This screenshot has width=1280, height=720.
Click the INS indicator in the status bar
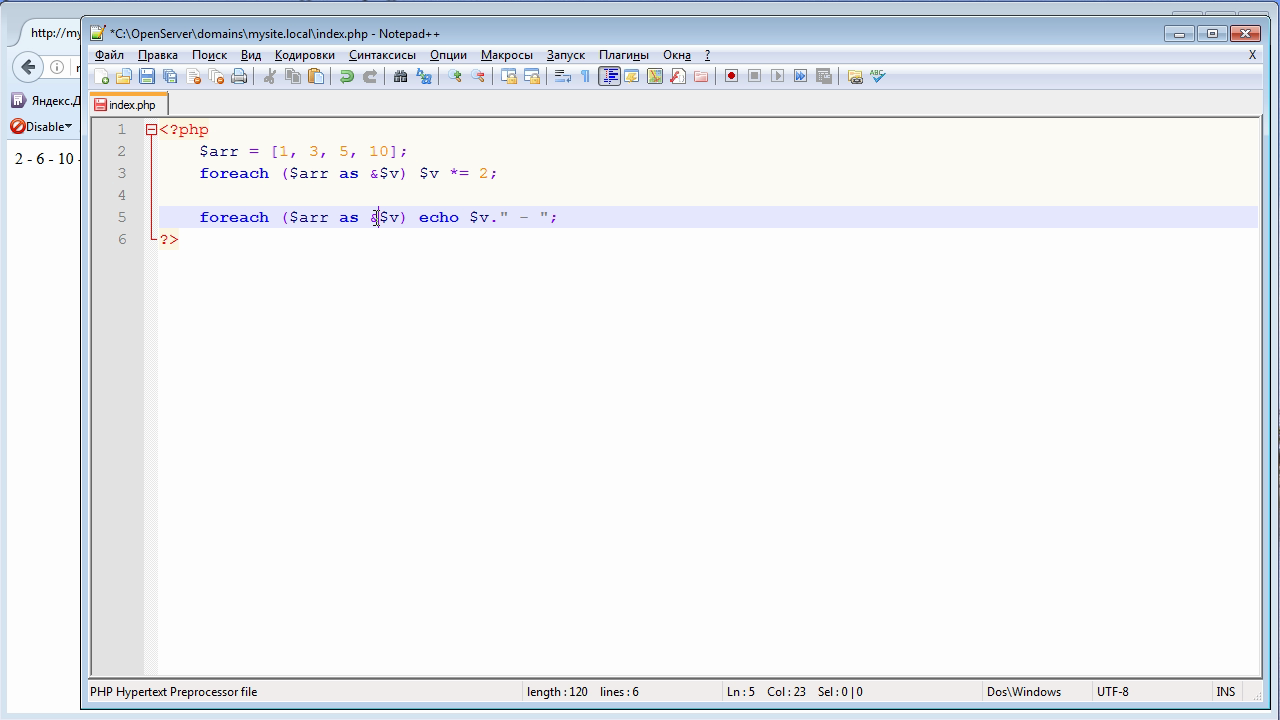[x=1225, y=691]
